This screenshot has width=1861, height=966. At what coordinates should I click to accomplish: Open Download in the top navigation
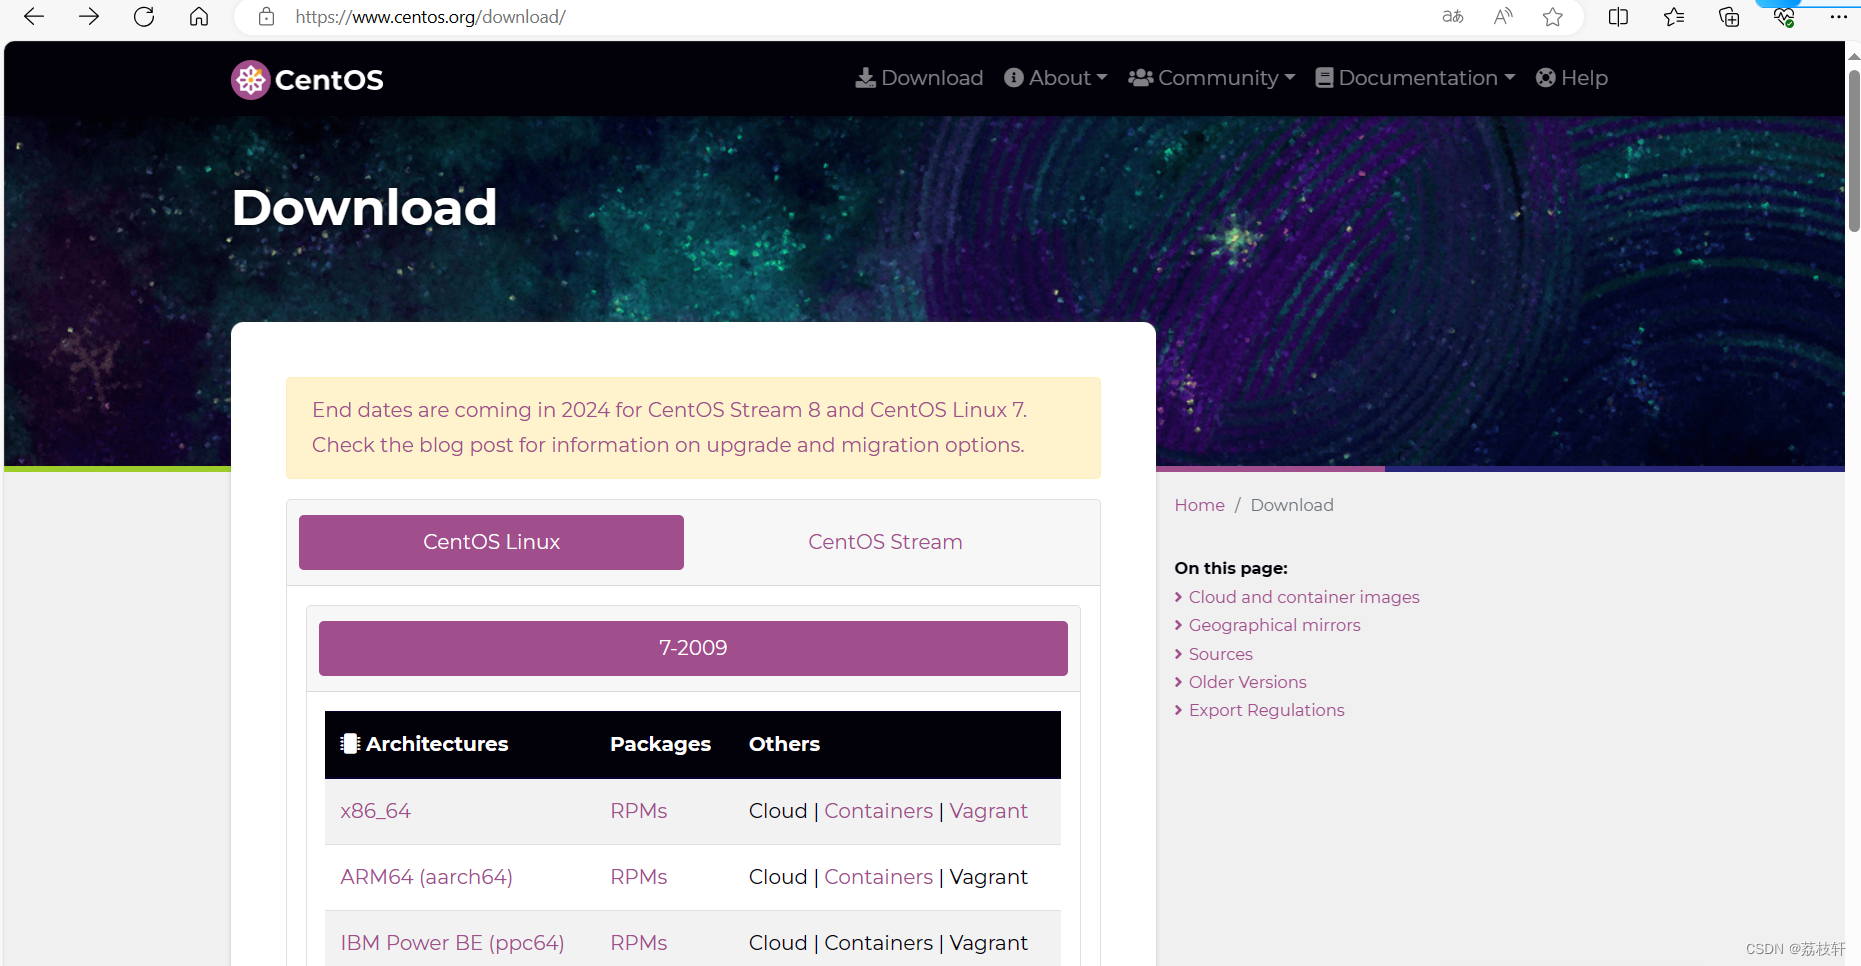tap(919, 78)
